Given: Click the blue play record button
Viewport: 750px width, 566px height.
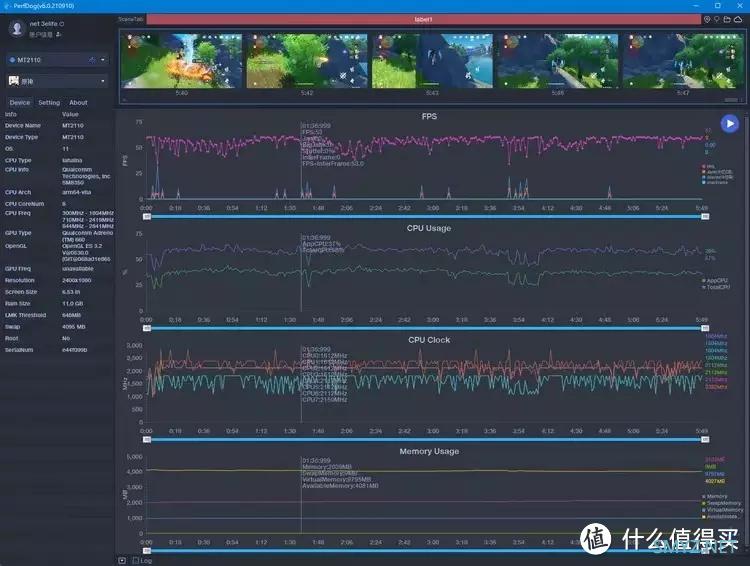Looking at the screenshot, I should (729, 124).
